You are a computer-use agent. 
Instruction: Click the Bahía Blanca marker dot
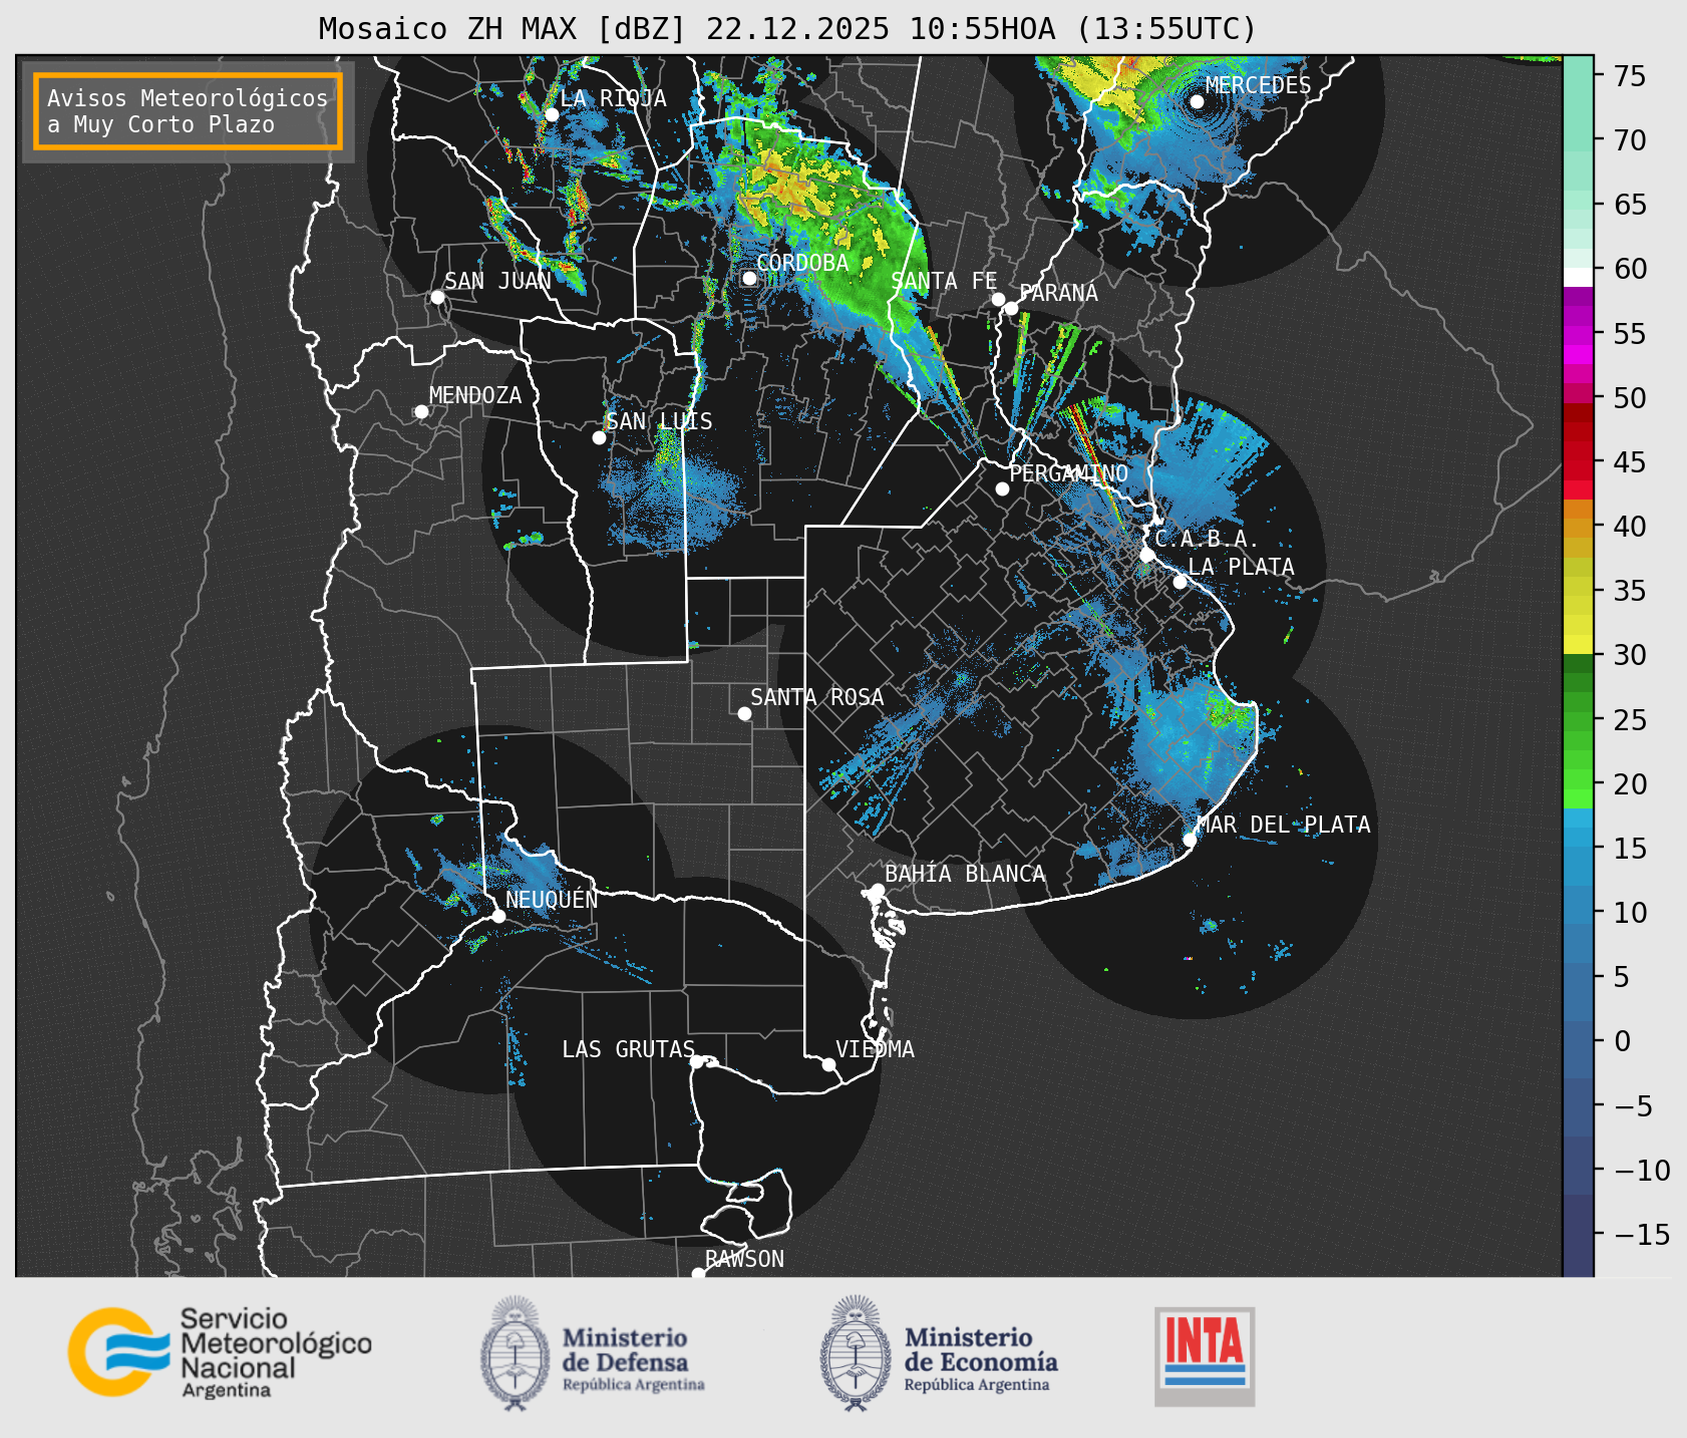(877, 890)
